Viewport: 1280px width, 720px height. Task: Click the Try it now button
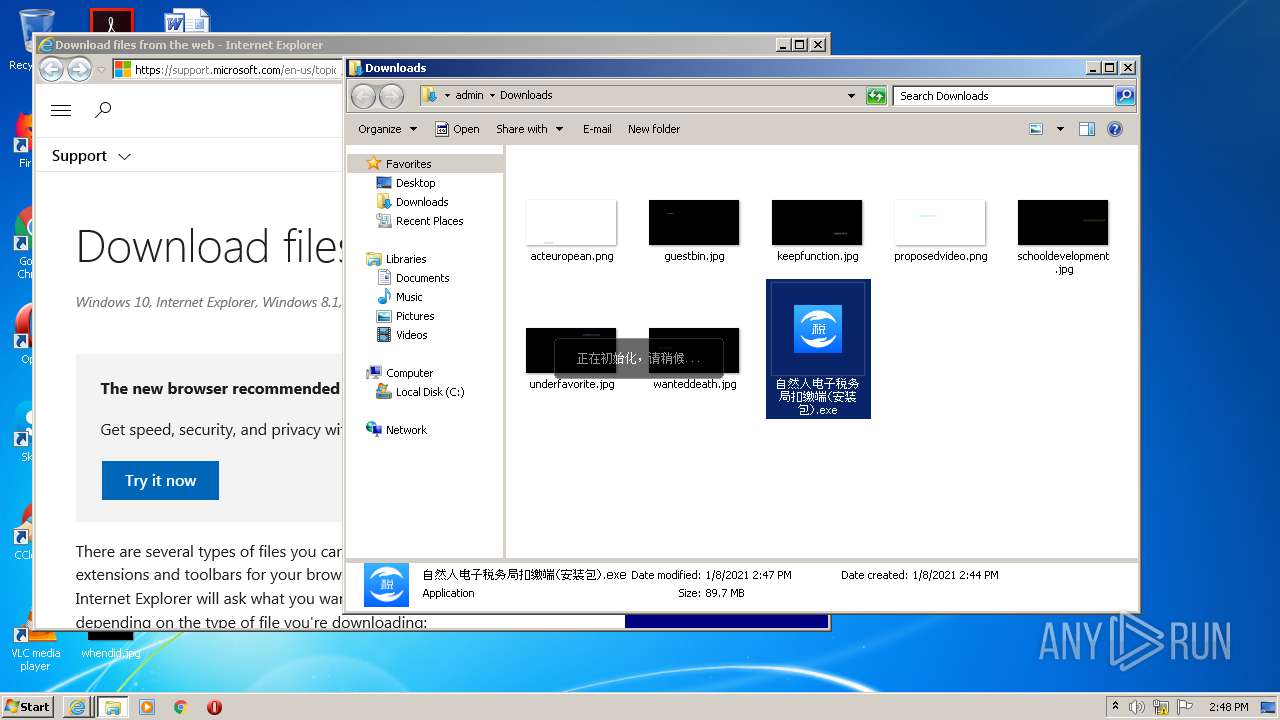pyautogui.click(x=160, y=481)
